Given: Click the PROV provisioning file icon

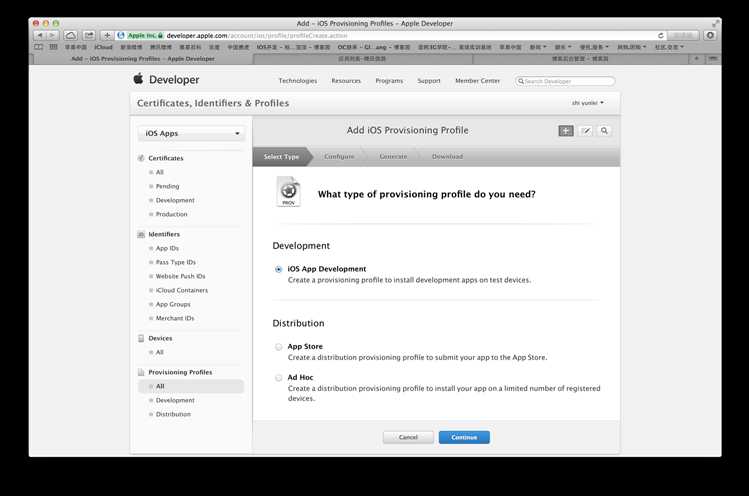Looking at the screenshot, I should 289,191.
